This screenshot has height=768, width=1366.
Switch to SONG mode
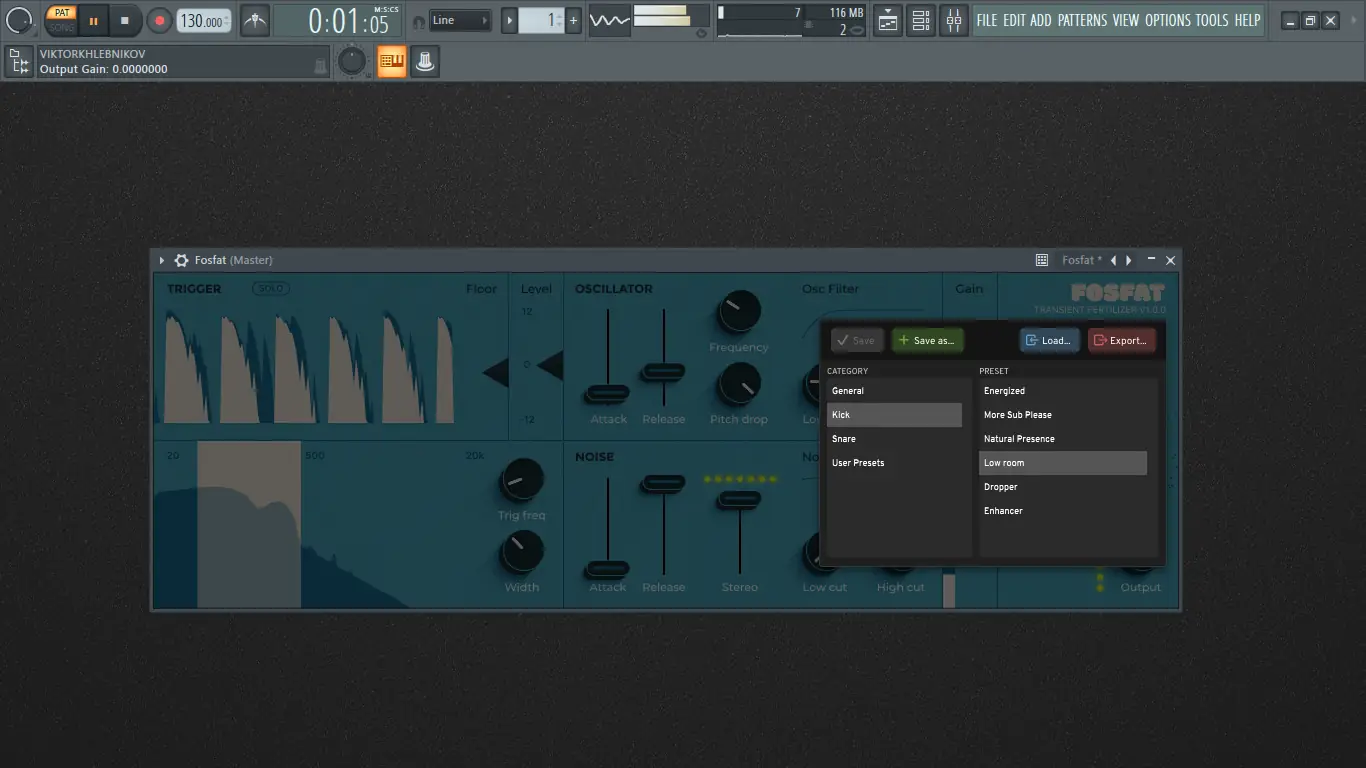(x=62, y=27)
